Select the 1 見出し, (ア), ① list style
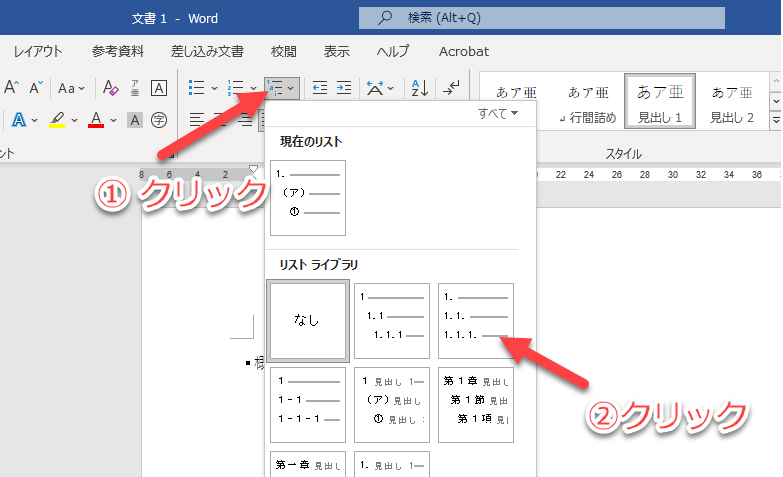The width and height of the screenshot is (783, 477). click(392, 405)
